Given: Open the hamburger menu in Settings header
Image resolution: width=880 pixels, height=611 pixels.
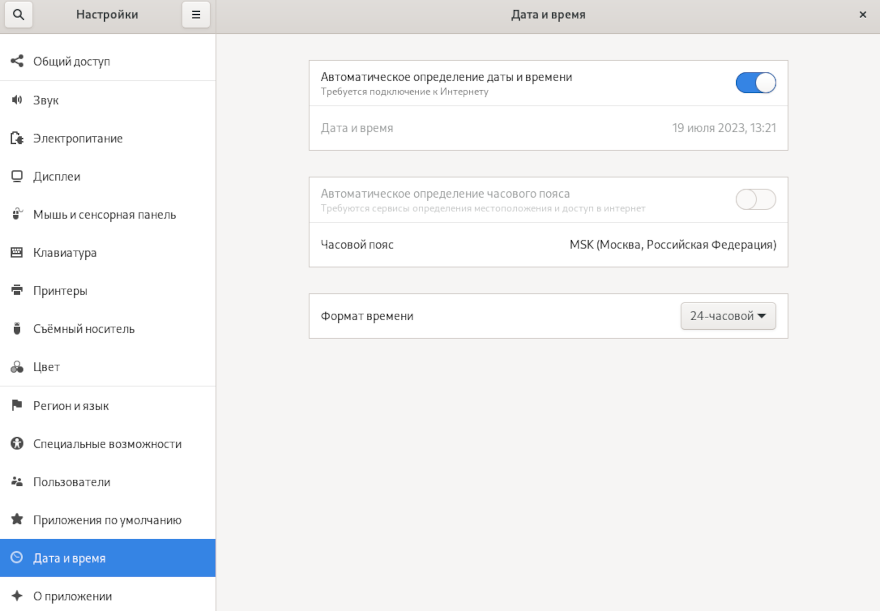Looking at the screenshot, I should 196,15.
